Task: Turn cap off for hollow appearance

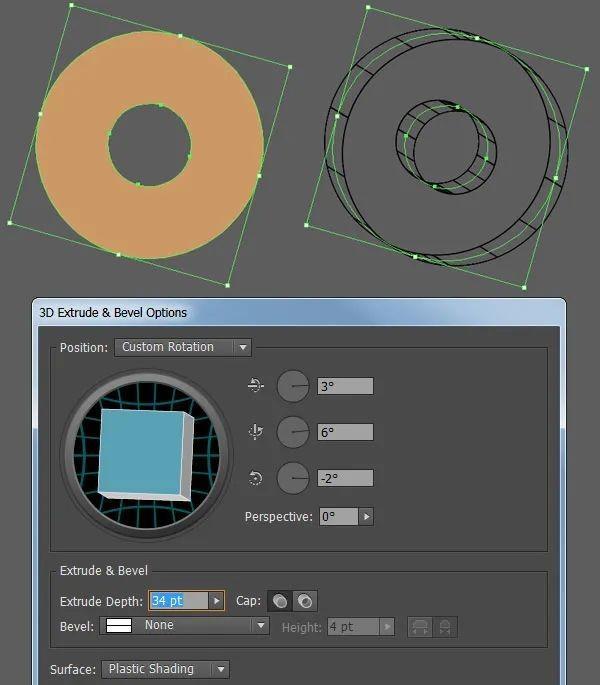Action: pos(305,601)
